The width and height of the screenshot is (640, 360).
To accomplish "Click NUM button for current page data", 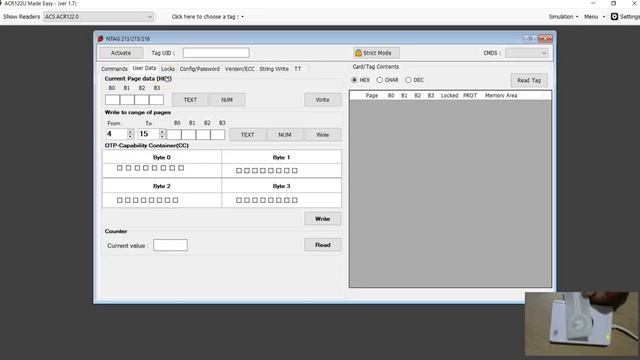I will tap(227, 100).
